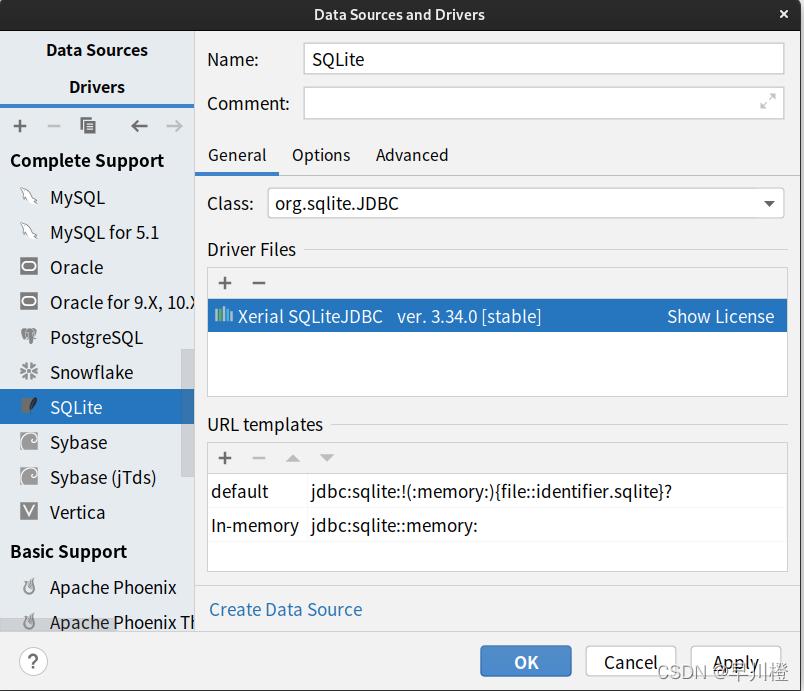Click the Snowflake driver icon

[29, 372]
